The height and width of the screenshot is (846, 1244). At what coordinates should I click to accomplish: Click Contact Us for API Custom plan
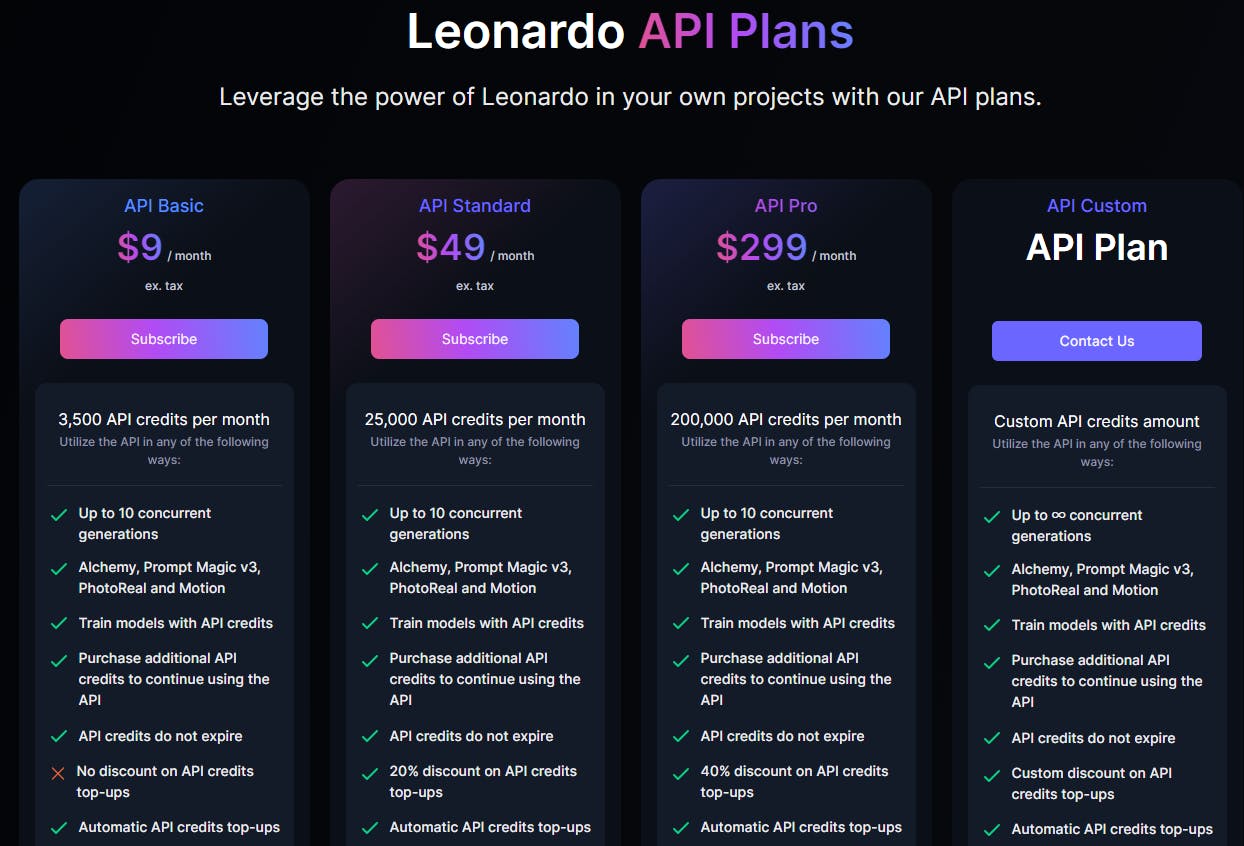(1097, 341)
